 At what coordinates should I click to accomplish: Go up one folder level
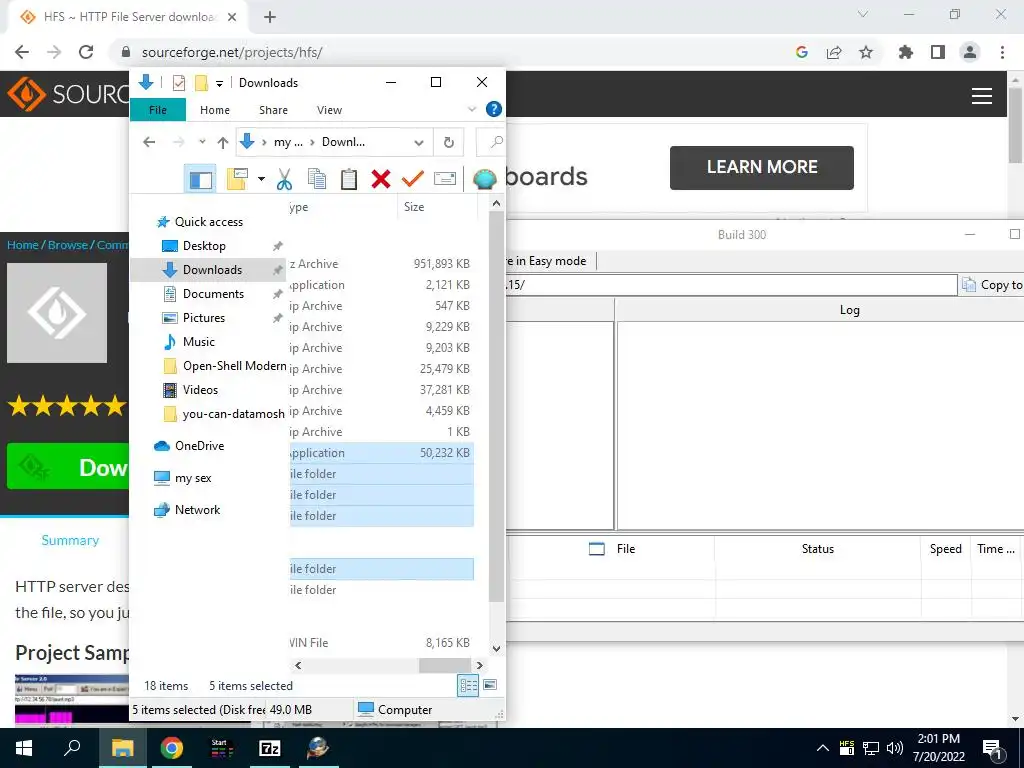point(223,142)
